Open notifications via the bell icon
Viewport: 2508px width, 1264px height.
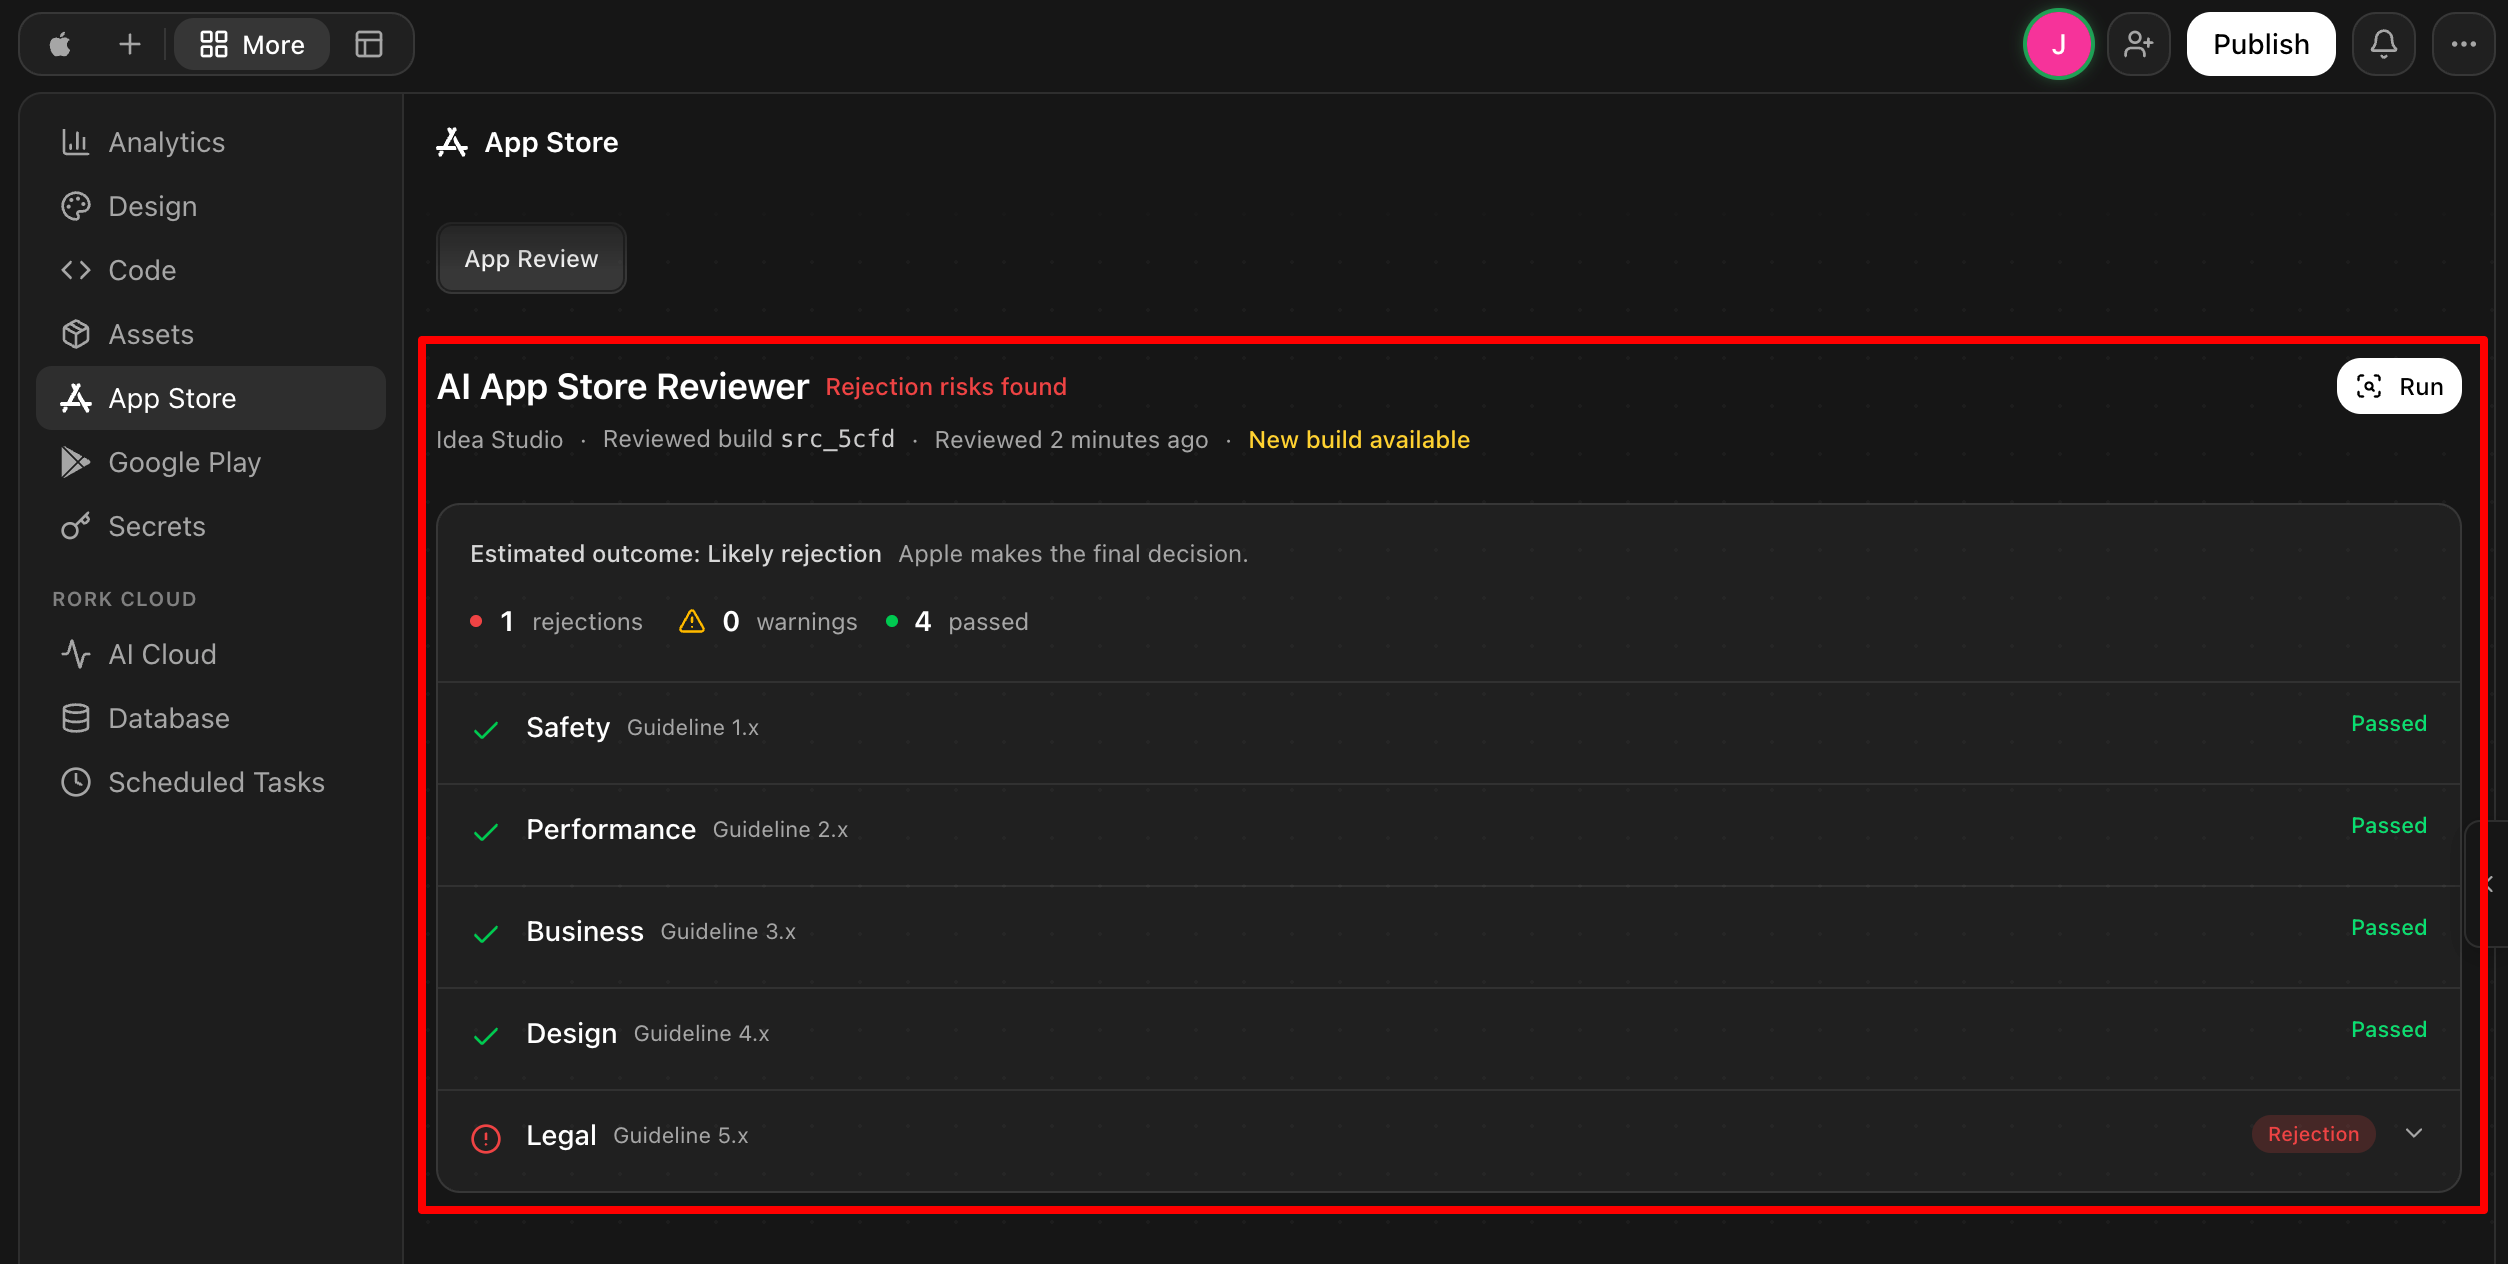[x=2384, y=44]
